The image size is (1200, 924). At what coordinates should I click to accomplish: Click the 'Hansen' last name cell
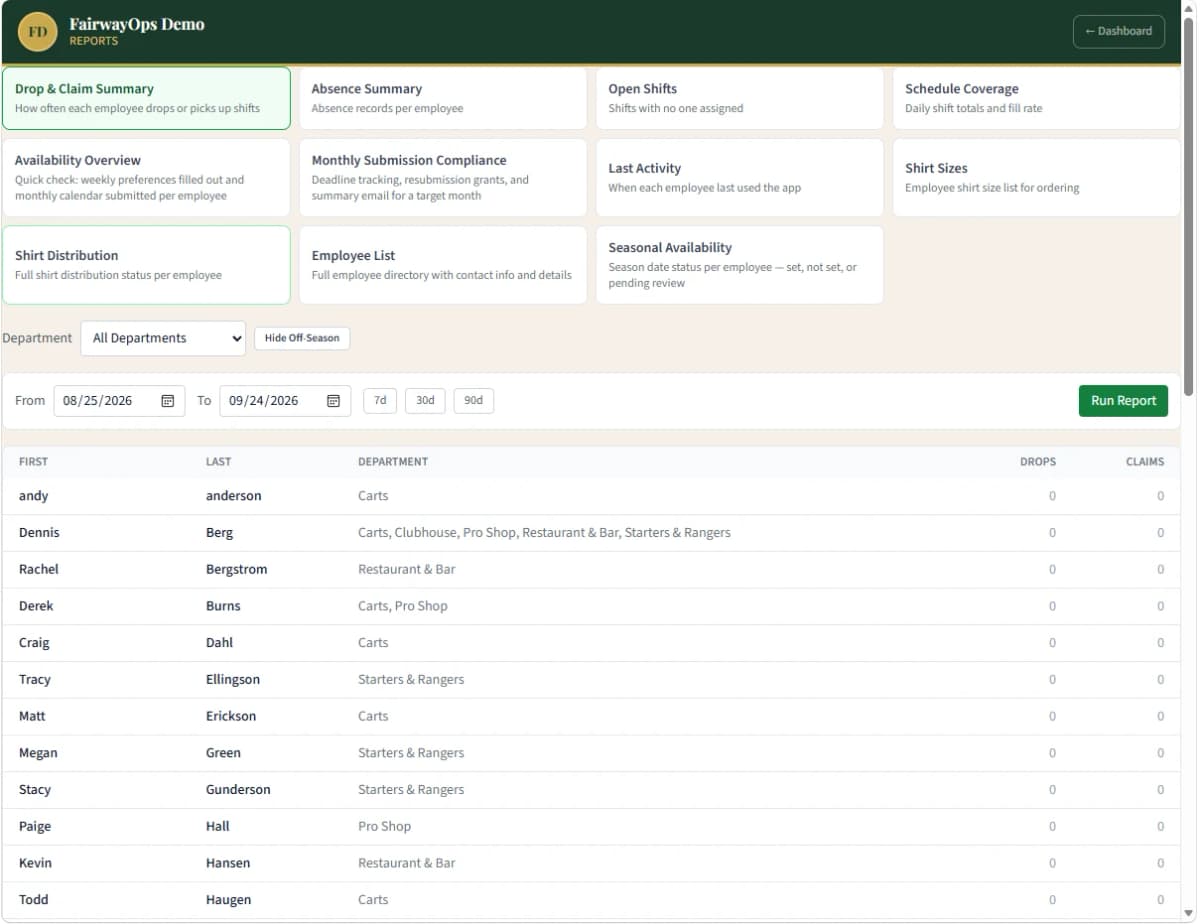click(x=228, y=863)
